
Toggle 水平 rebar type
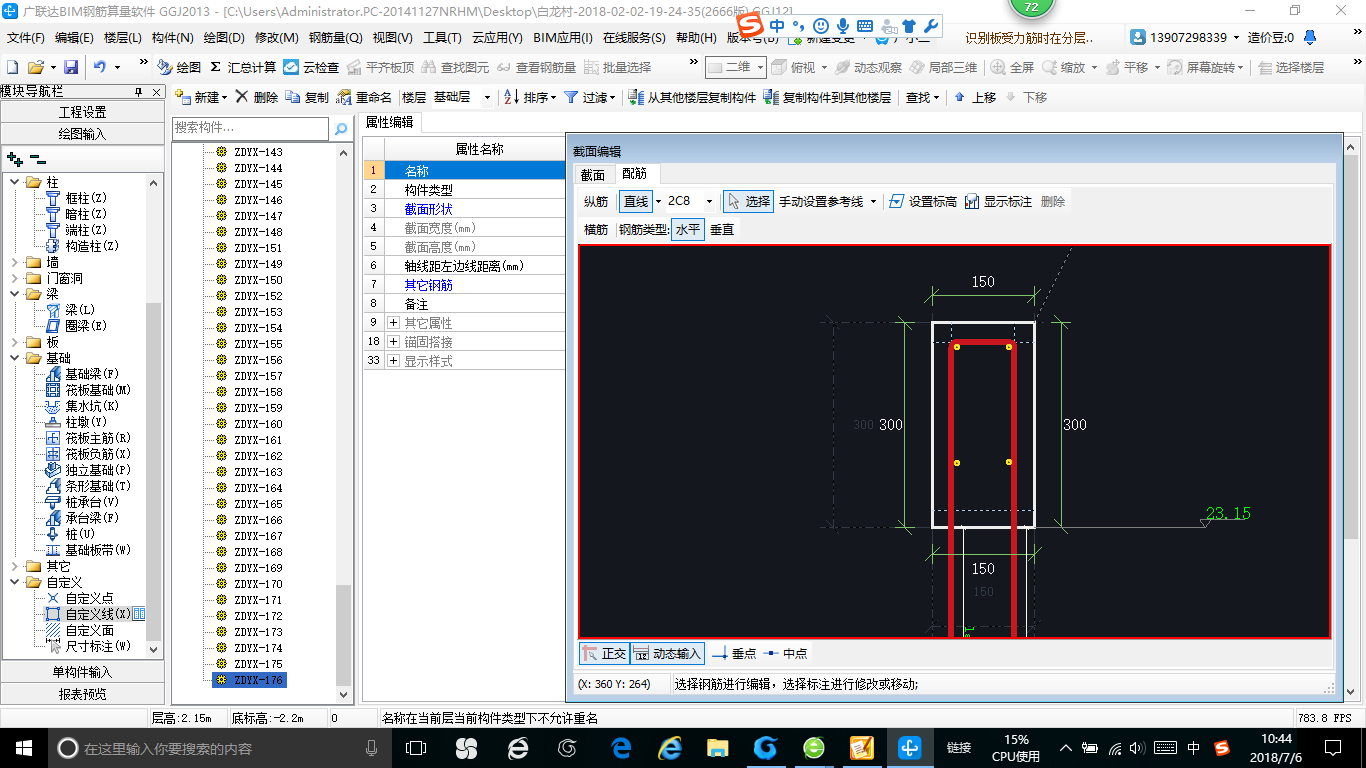[x=687, y=229]
